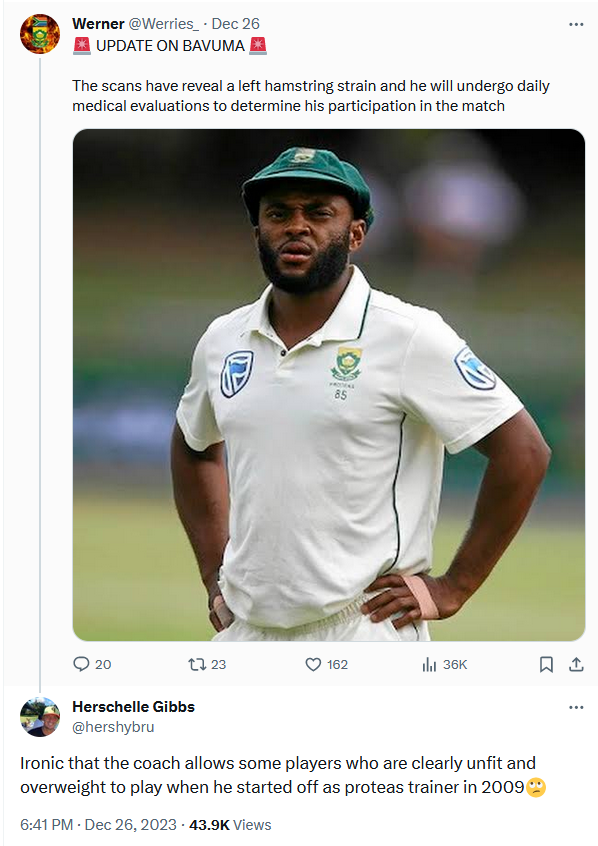
Task: Click the reply count of 20
Action: (x=104, y=664)
